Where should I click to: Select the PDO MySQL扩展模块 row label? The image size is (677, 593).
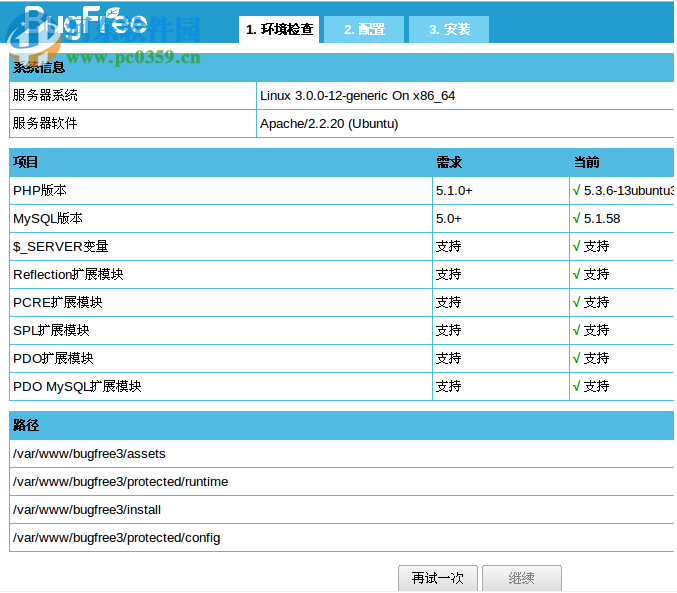click(77, 386)
